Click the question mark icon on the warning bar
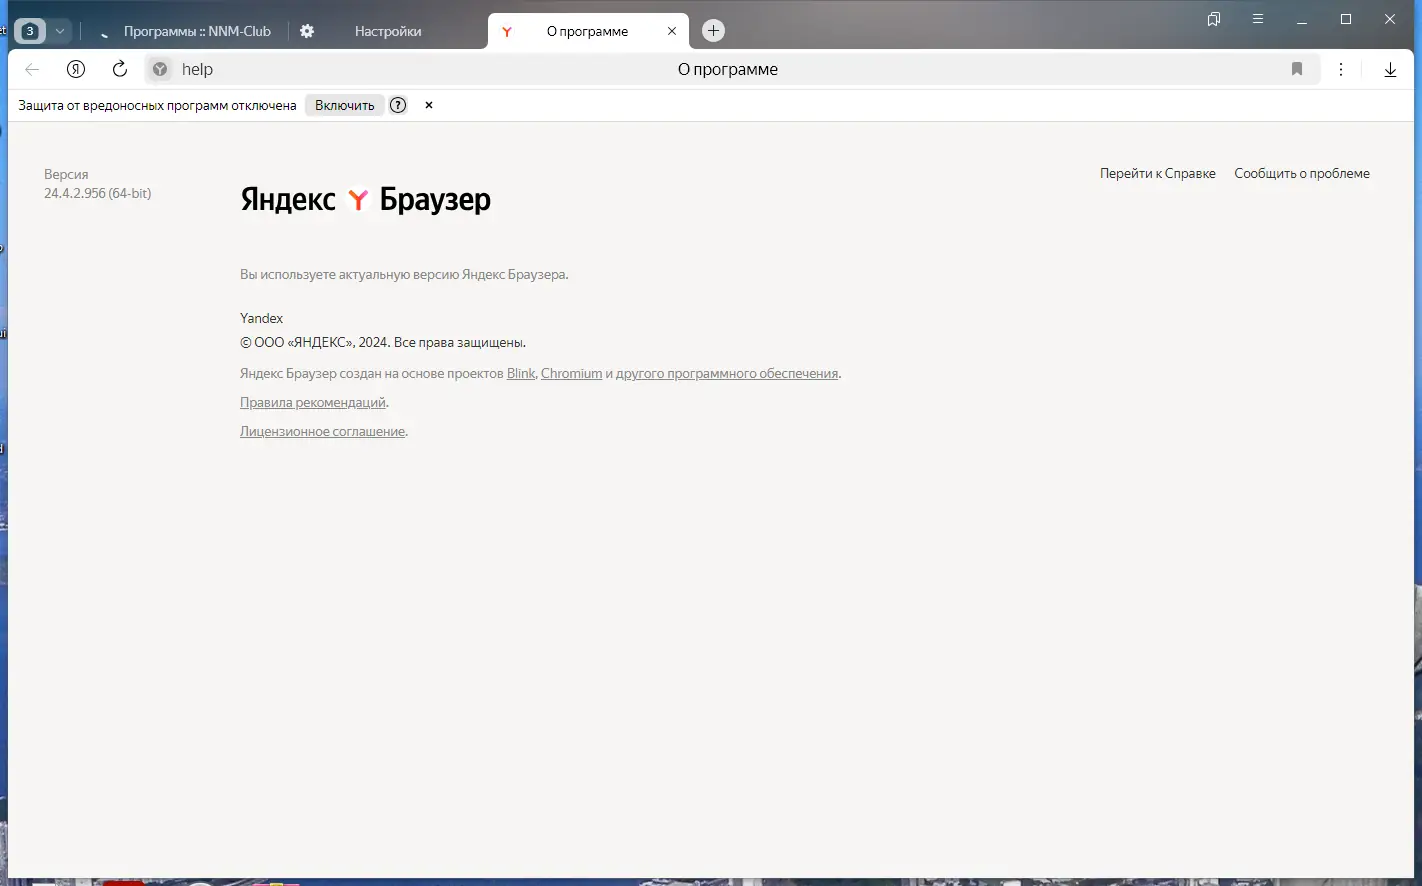The height and width of the screenshot is (886, 1422). click(x=398, y=105)
